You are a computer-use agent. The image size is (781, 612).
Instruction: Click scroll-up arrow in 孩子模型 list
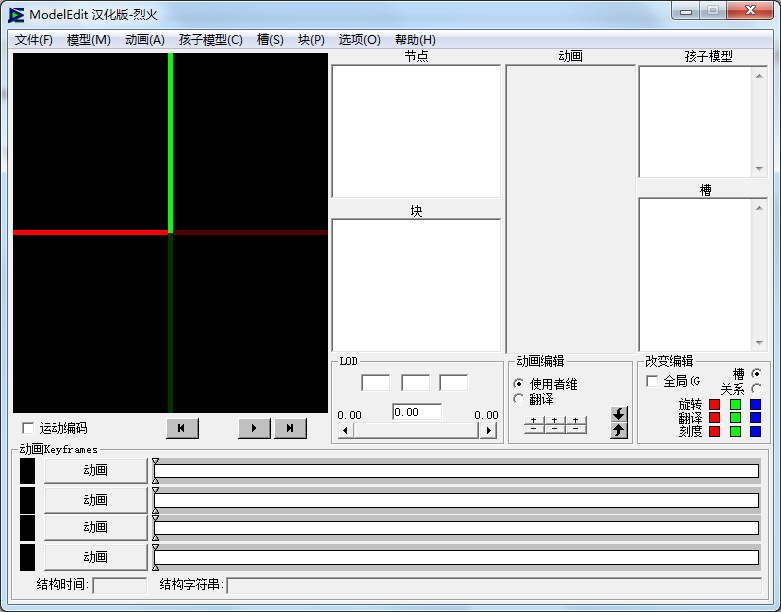click(x=759, y=76)
